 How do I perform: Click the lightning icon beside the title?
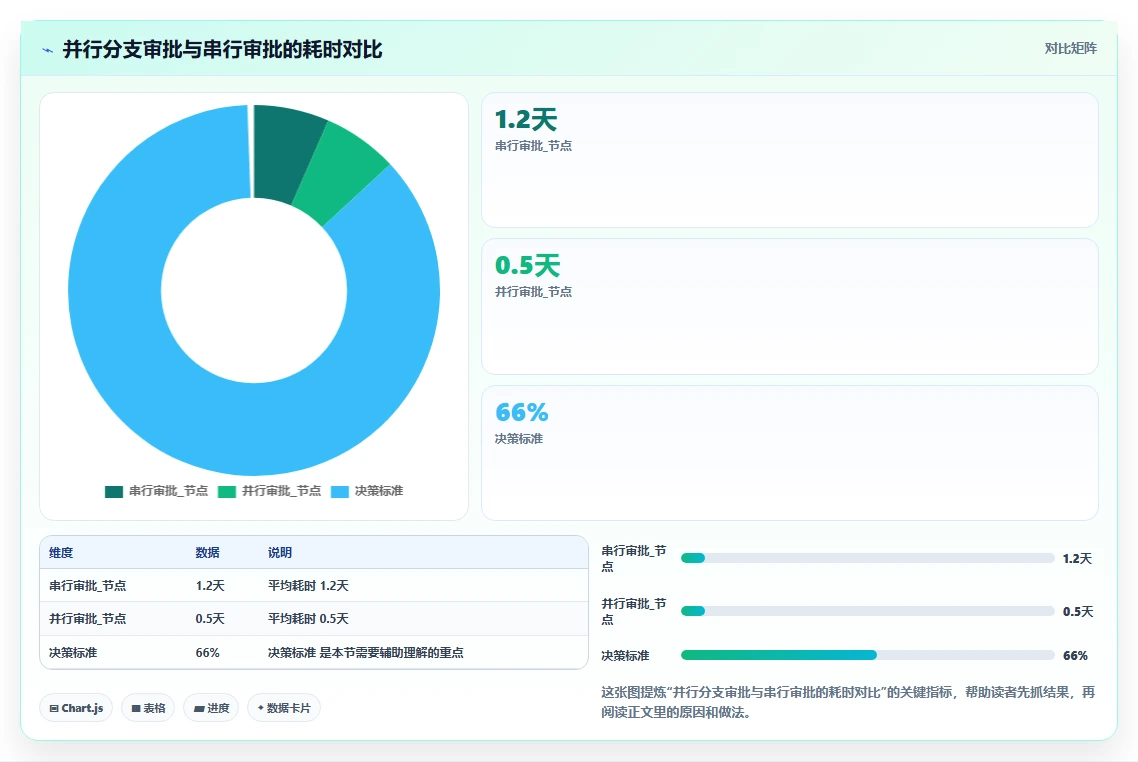click(48, 51)
